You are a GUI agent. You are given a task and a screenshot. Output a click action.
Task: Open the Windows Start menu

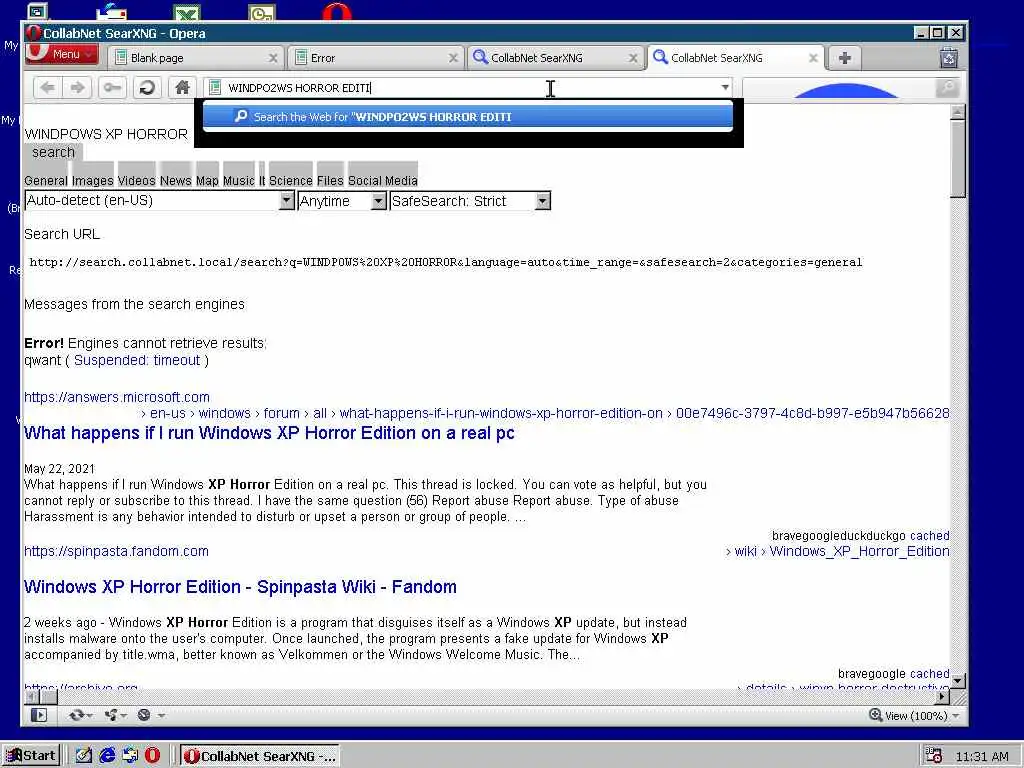point(31,756)
